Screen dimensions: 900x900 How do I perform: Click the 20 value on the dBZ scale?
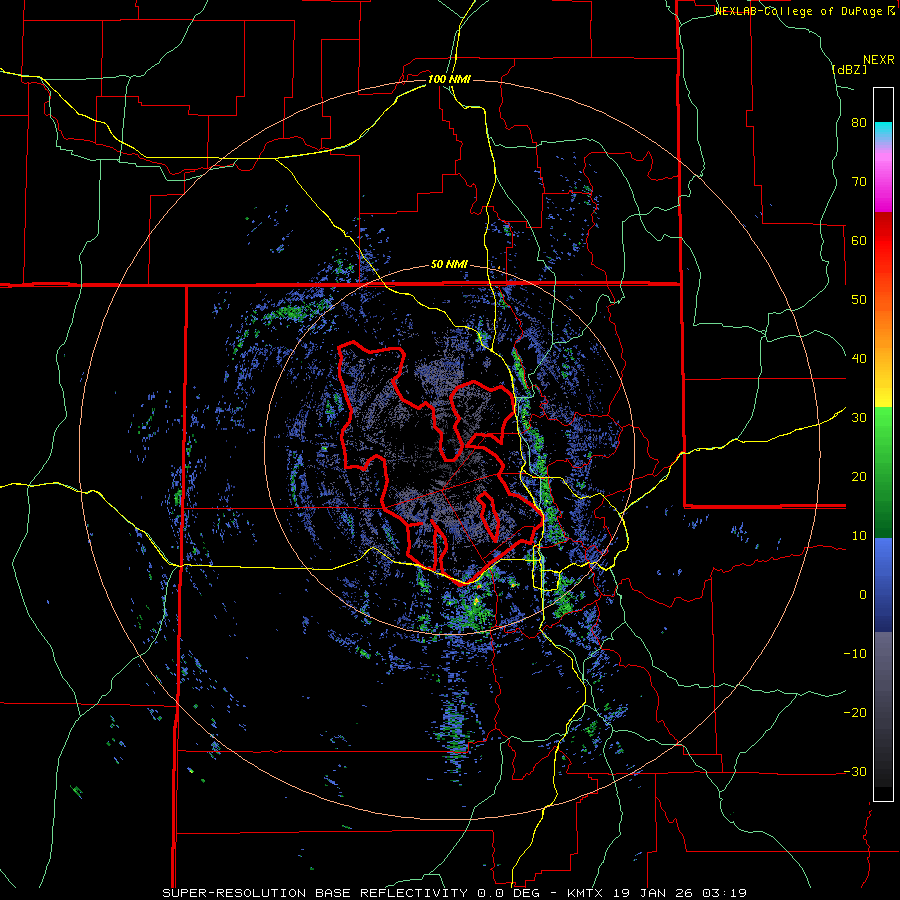coord(859,477)
